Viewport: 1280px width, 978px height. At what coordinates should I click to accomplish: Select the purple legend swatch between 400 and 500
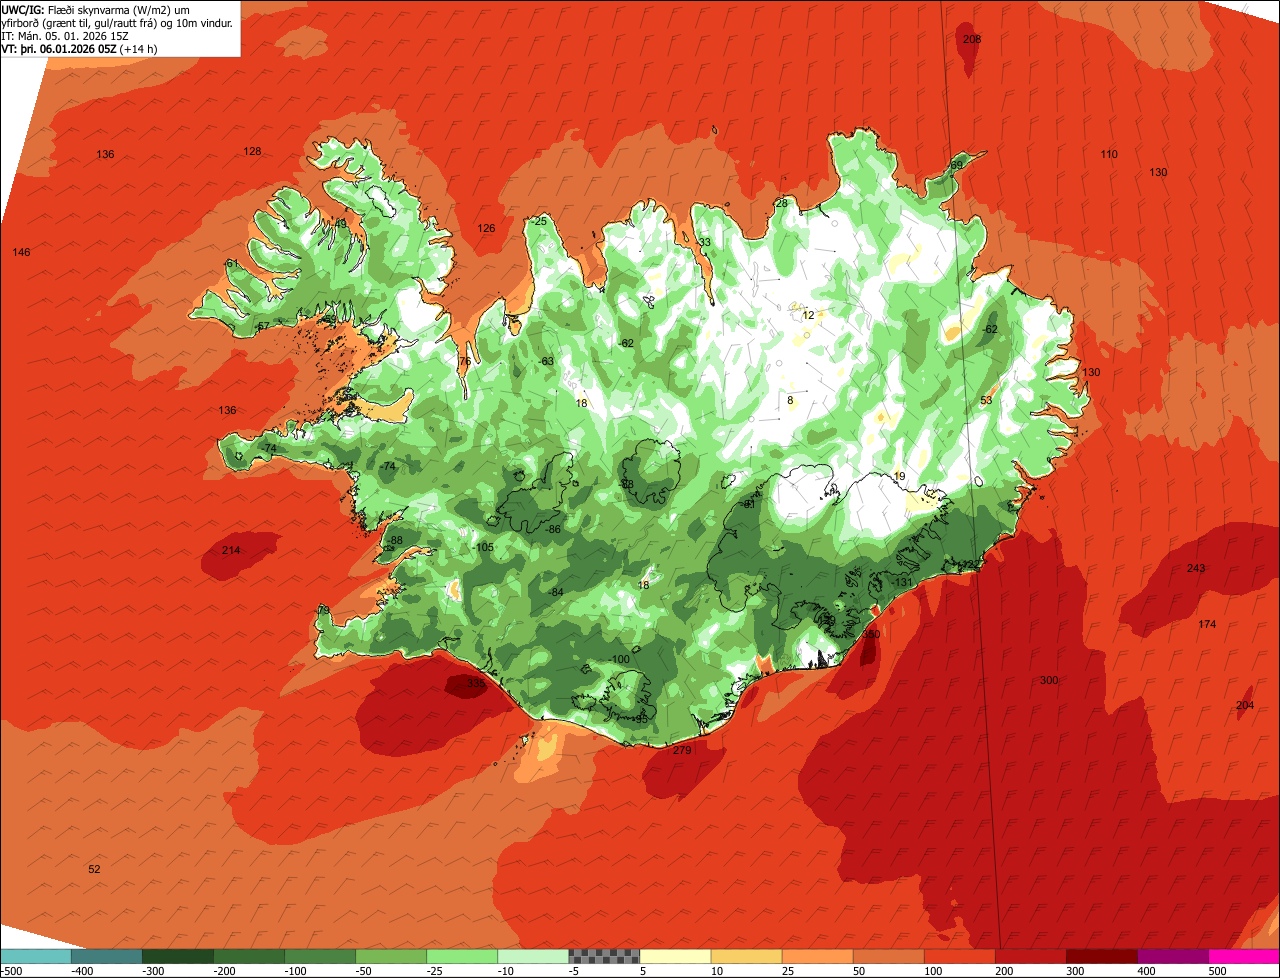pos(1172,955)
